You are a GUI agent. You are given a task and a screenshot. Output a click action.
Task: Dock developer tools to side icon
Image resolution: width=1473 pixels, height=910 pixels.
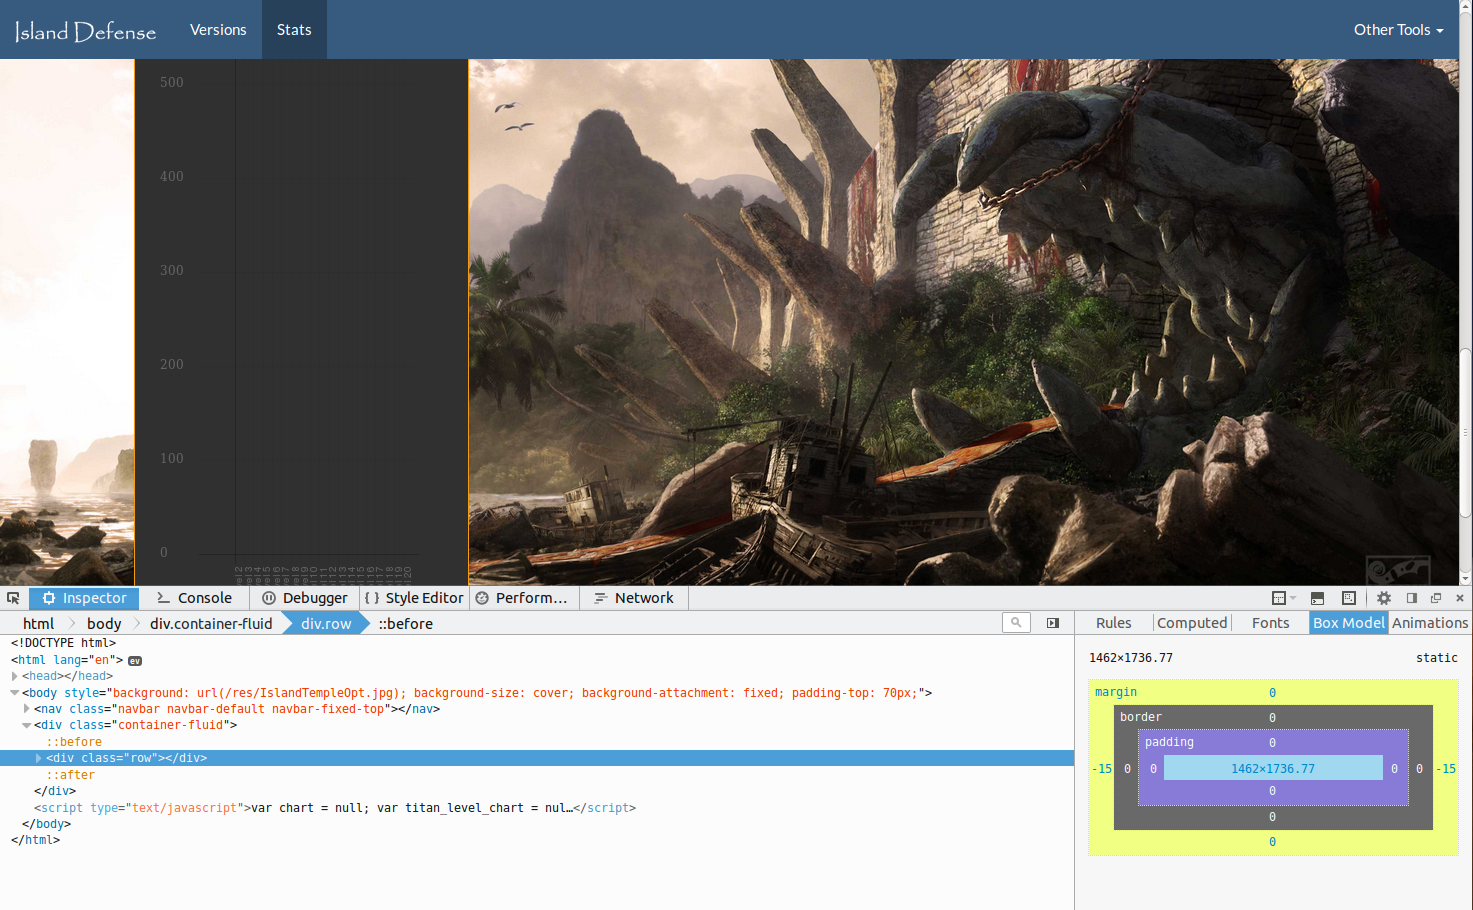click(1412, 598)
